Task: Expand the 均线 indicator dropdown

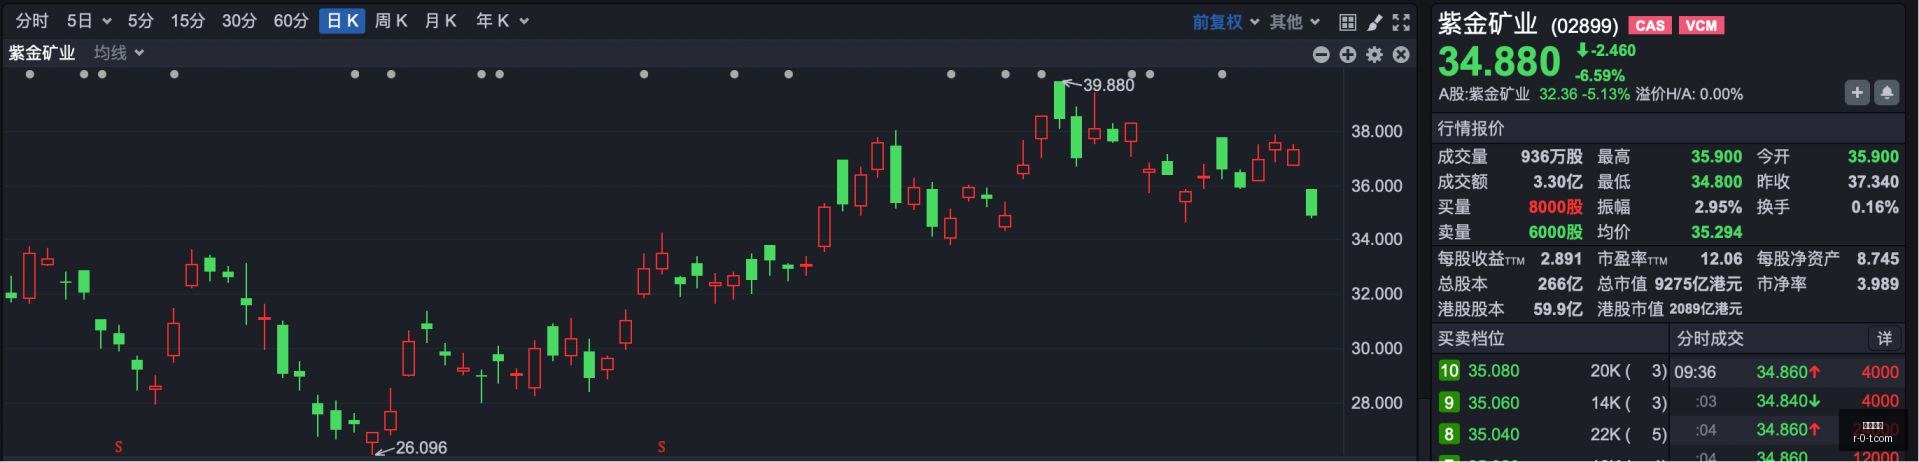Action: [x=119, y=53]
